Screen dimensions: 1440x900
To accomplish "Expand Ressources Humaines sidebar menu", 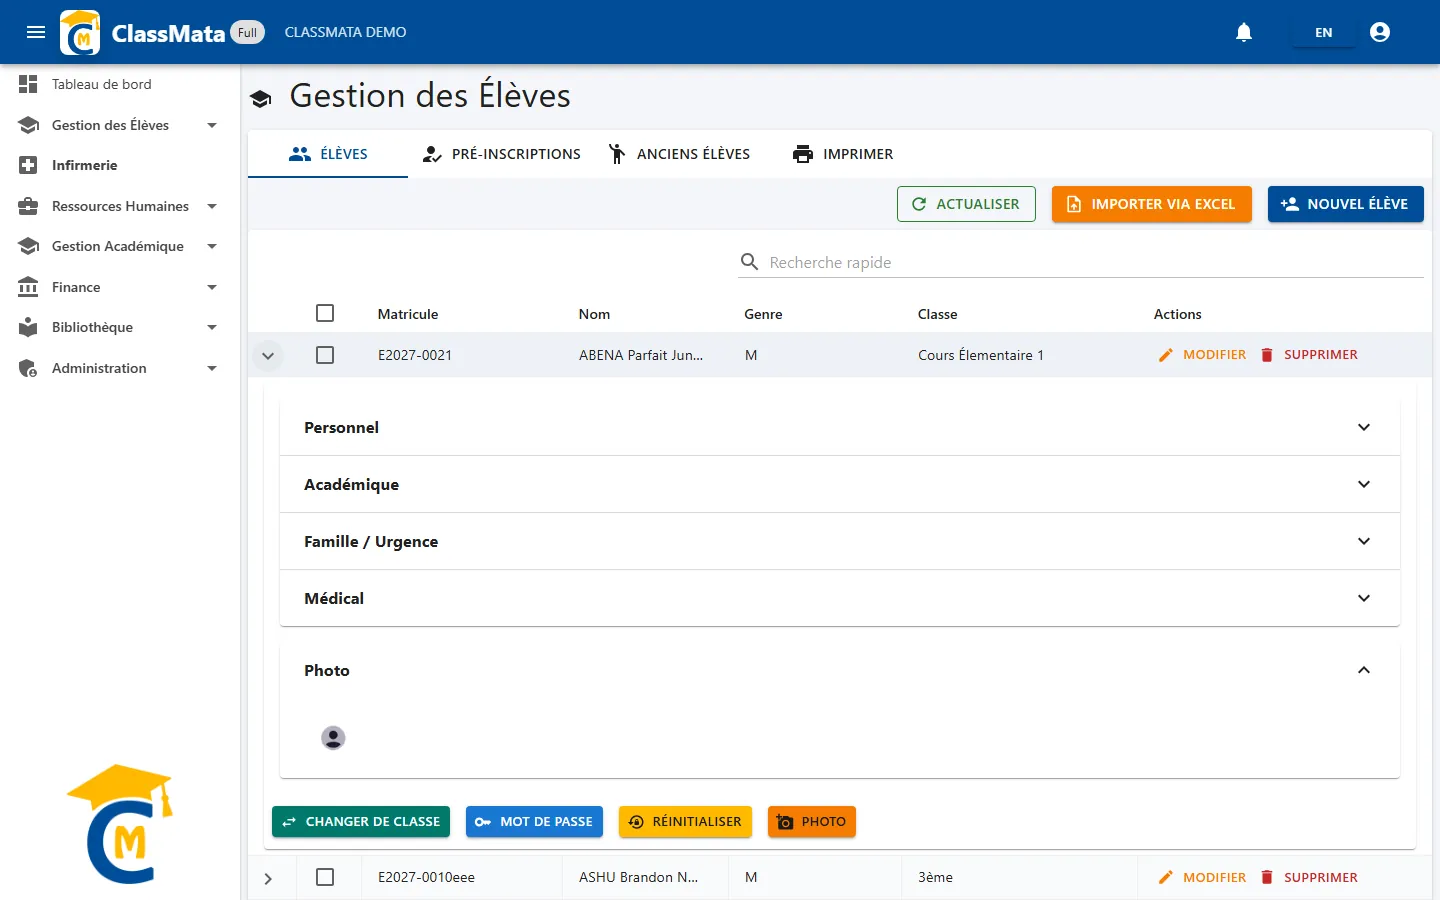I will [120, 206].
